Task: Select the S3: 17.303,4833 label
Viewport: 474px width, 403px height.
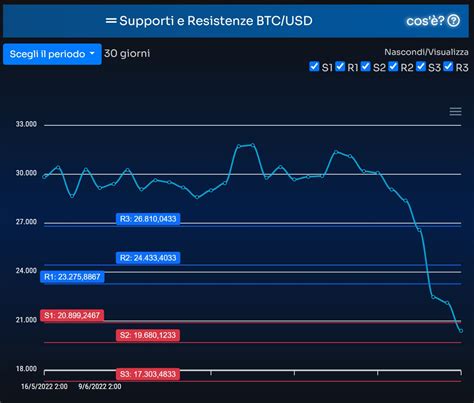Action: click(148, 374)
